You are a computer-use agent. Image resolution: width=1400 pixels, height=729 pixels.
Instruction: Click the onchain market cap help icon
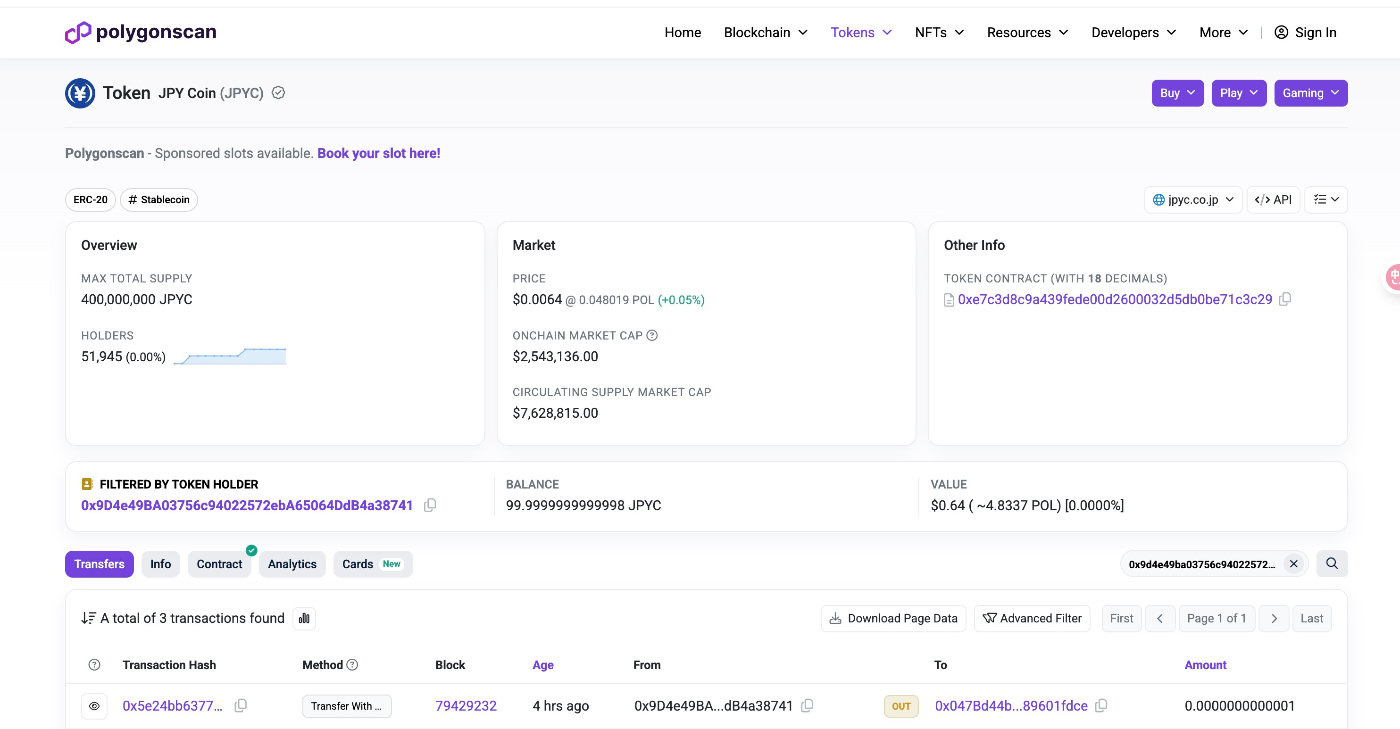[652, 336]
